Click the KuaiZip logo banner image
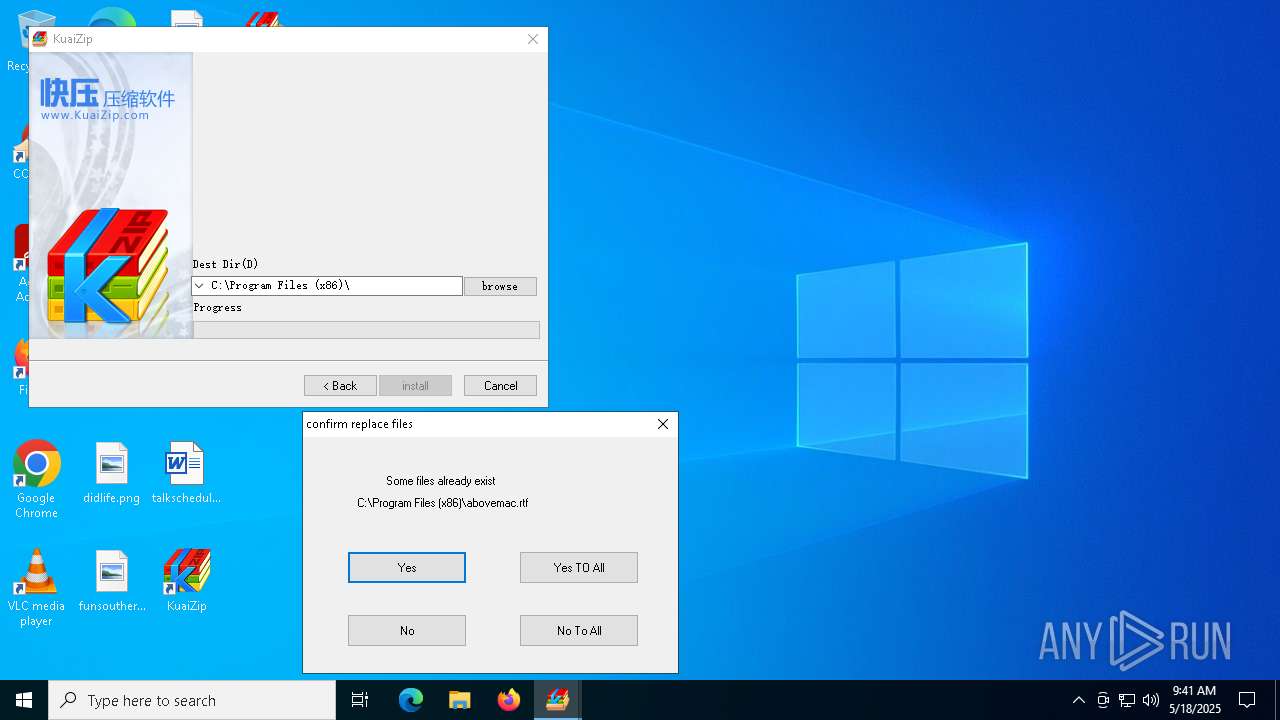1280x720 pixels. (x=111, y=195)
